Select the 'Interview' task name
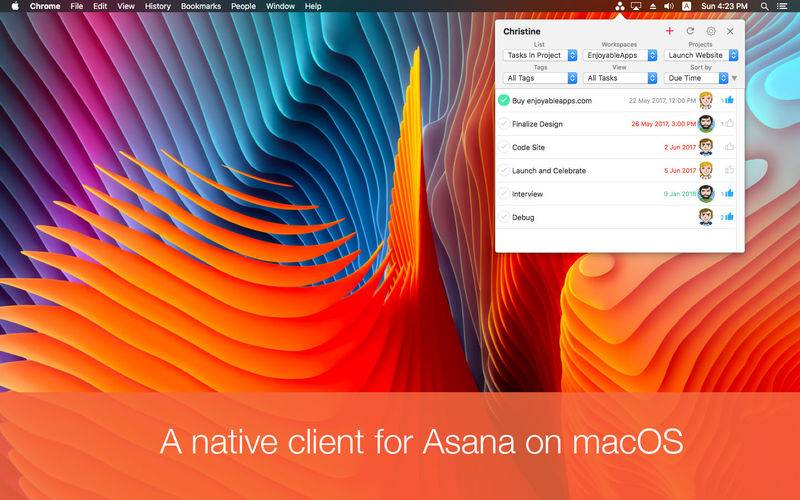The image size is (800, 500). point(528,194)
